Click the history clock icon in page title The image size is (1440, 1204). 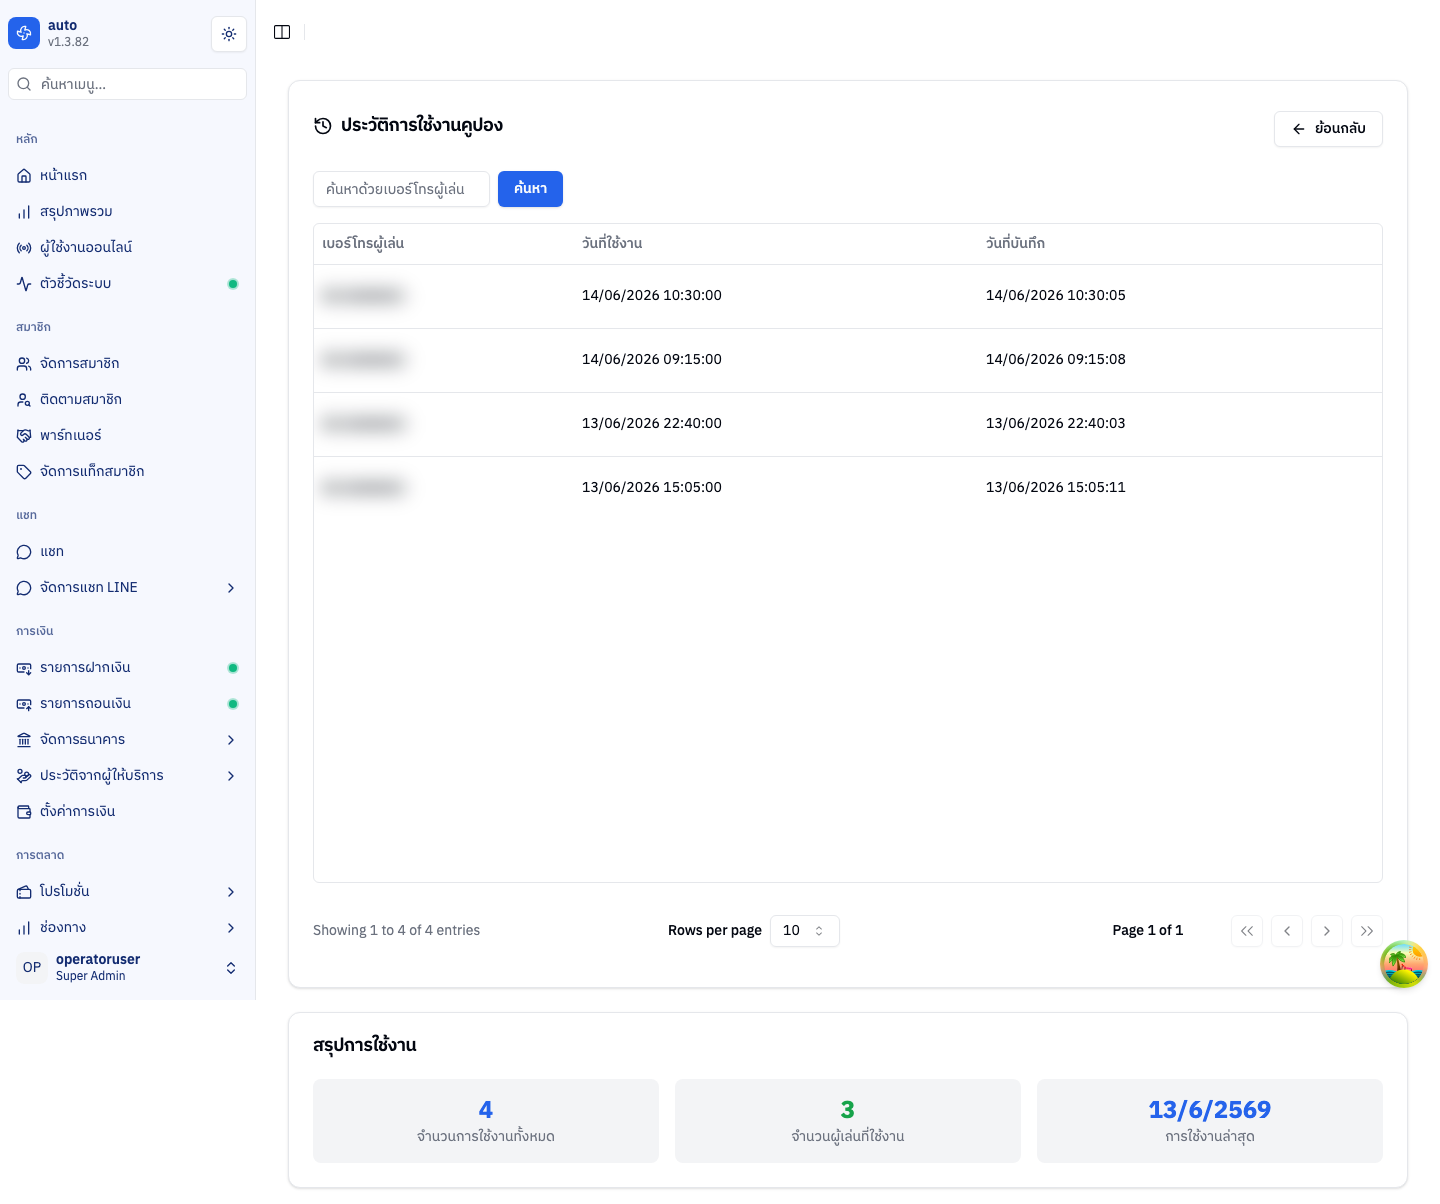(x=323, y=126)
